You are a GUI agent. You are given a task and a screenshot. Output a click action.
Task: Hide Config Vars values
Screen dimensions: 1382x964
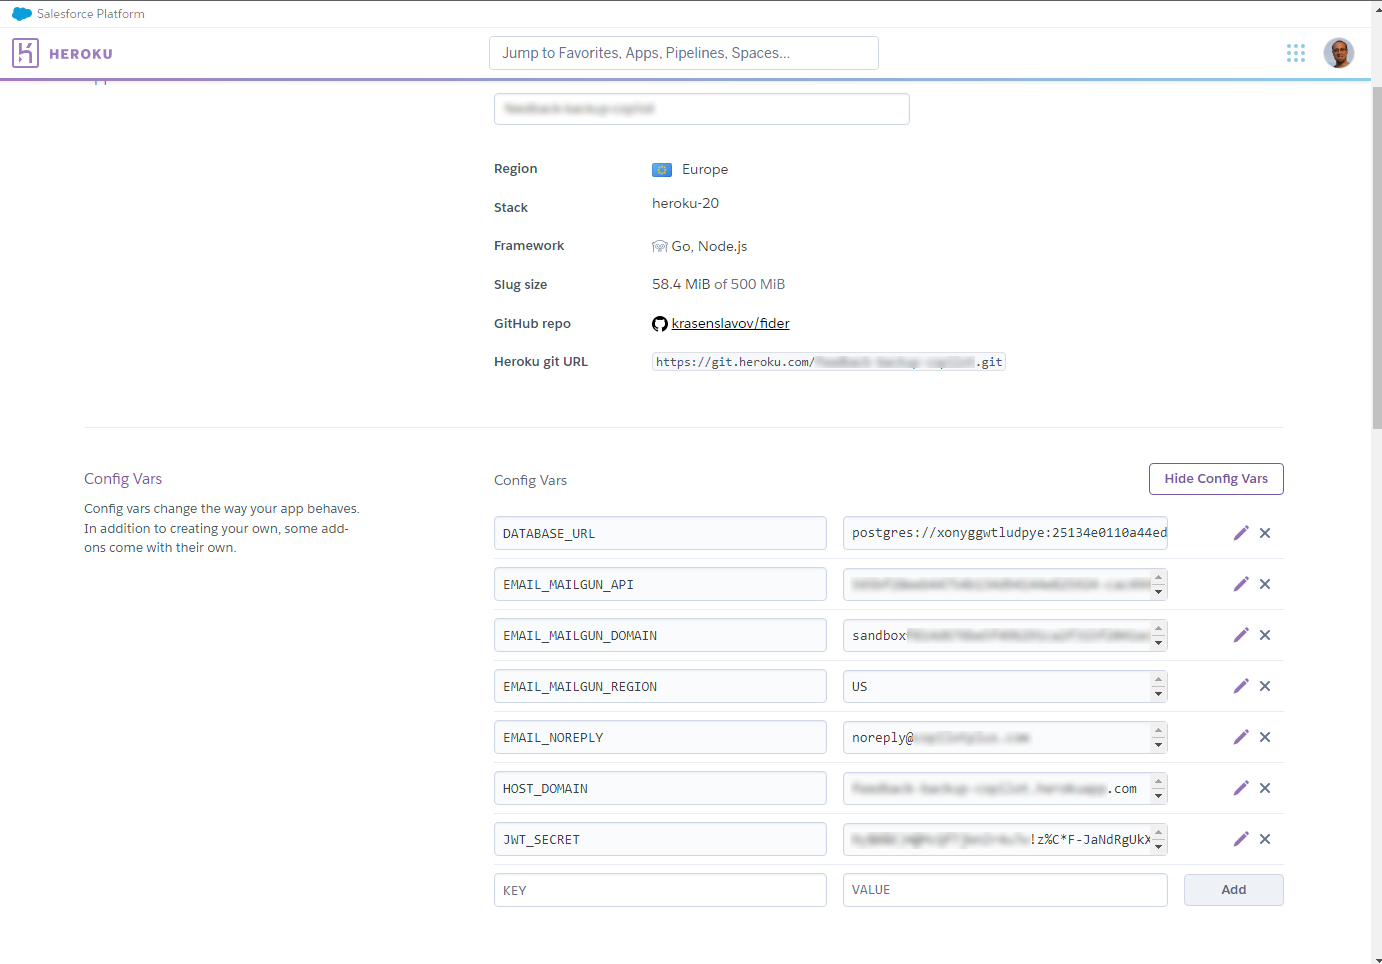[1215, 479]
